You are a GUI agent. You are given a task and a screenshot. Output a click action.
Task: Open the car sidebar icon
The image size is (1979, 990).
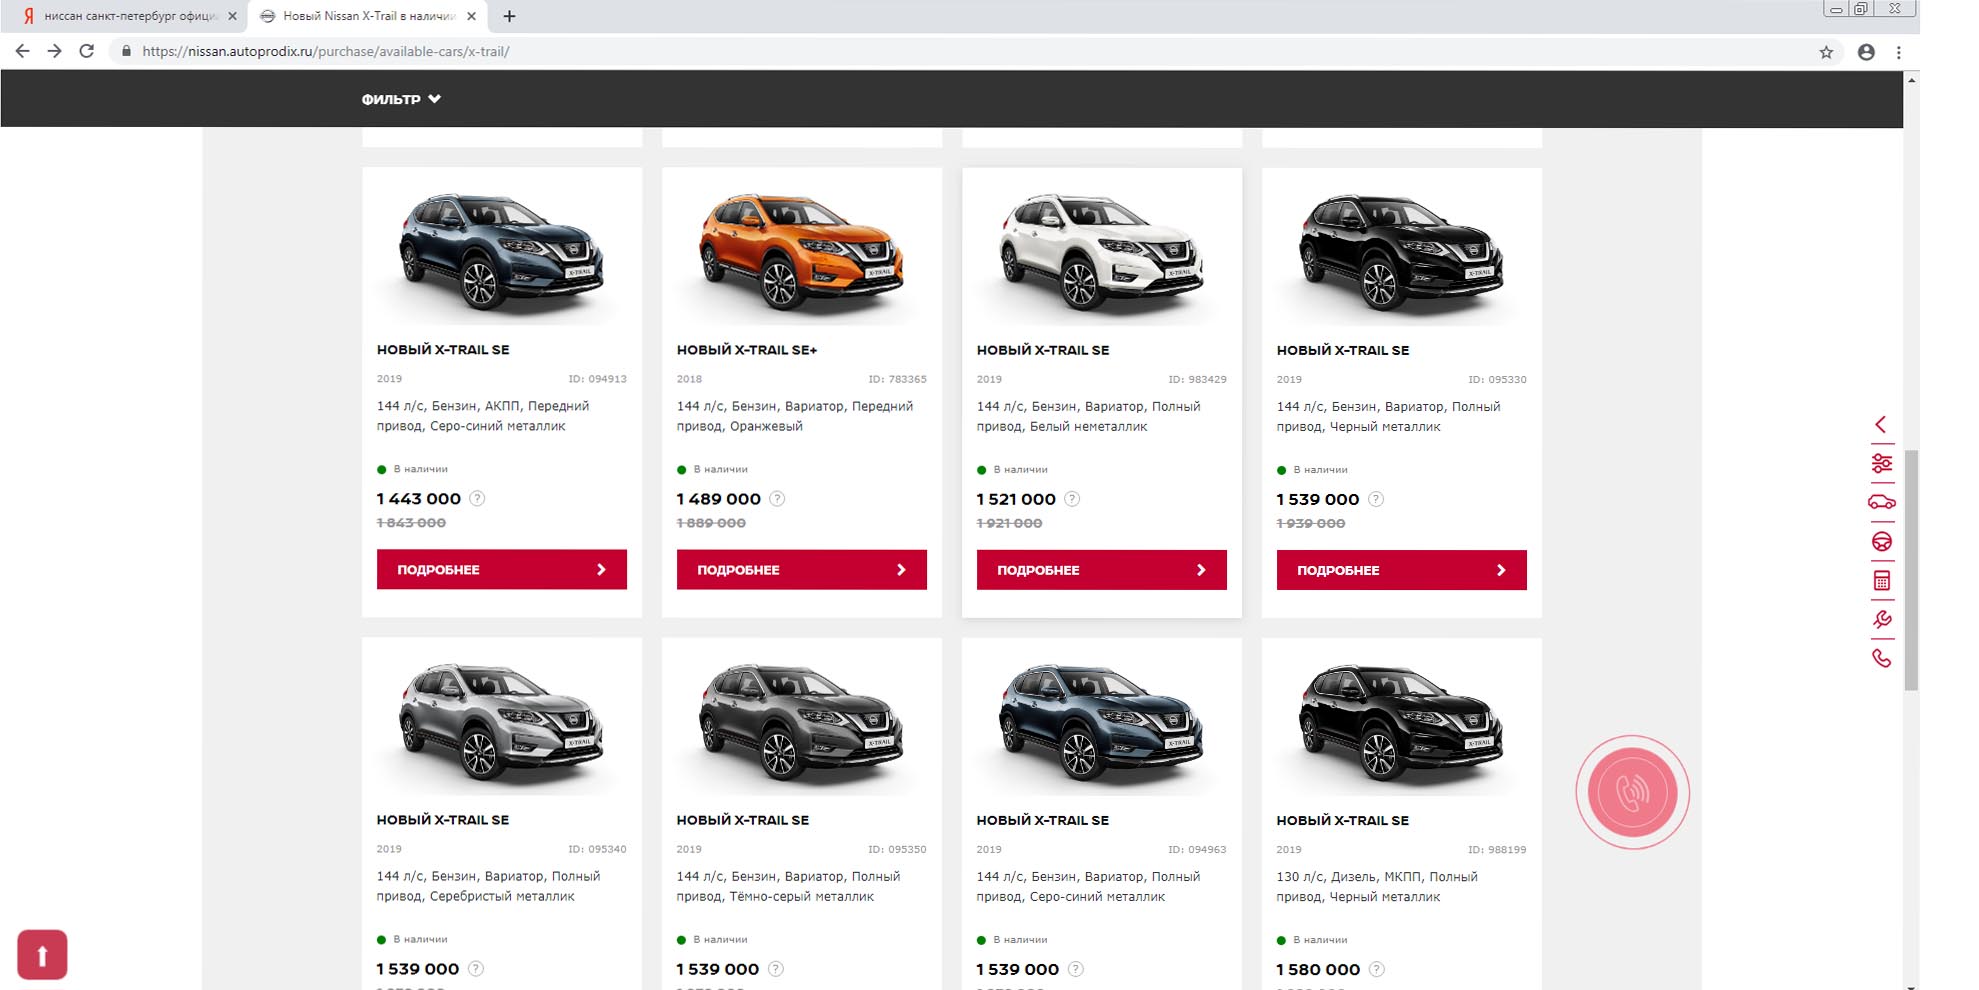click(1881, 502)
